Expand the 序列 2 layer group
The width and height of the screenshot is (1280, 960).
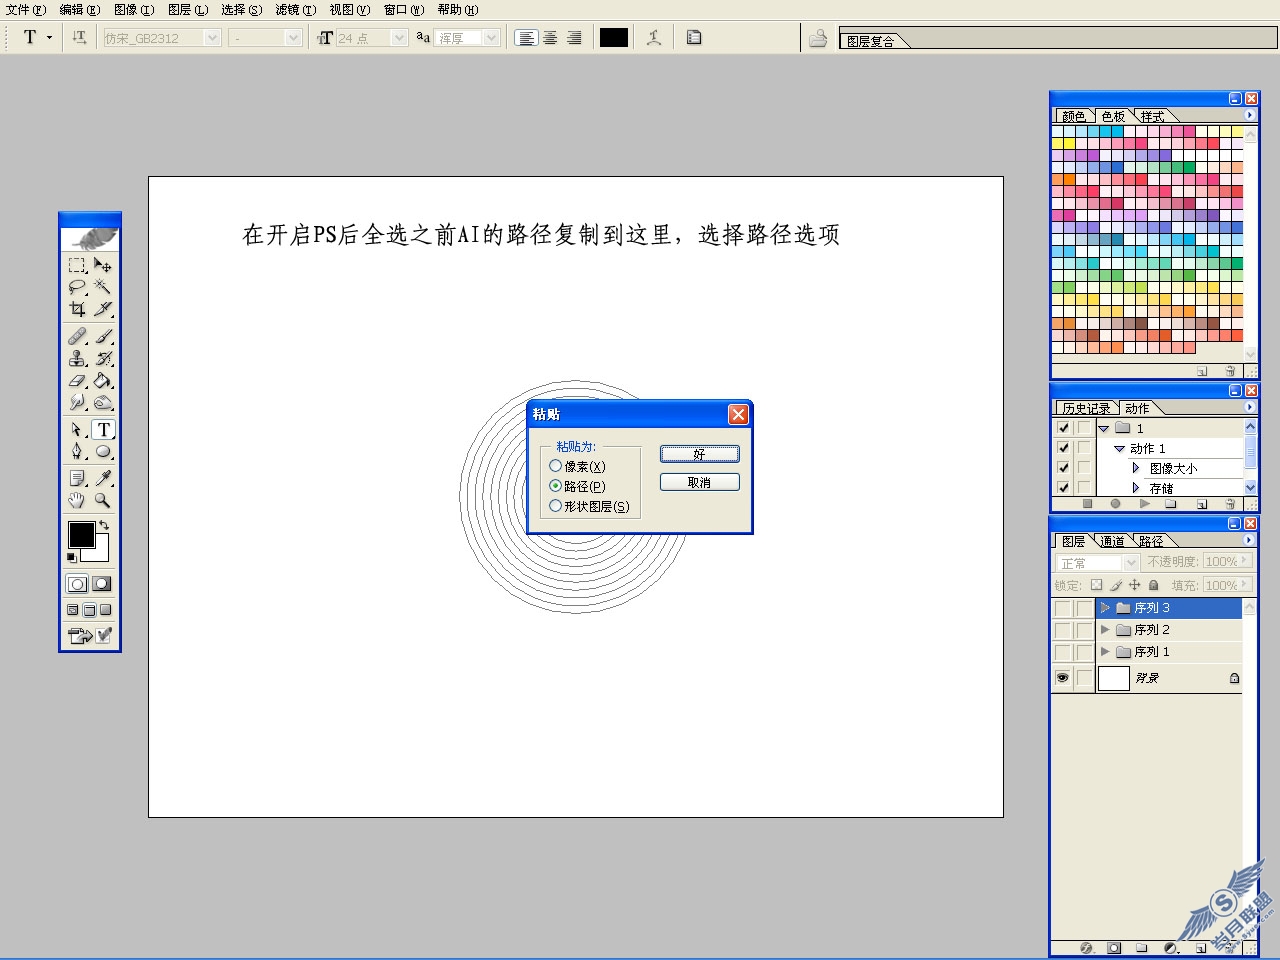[1105, 630]
